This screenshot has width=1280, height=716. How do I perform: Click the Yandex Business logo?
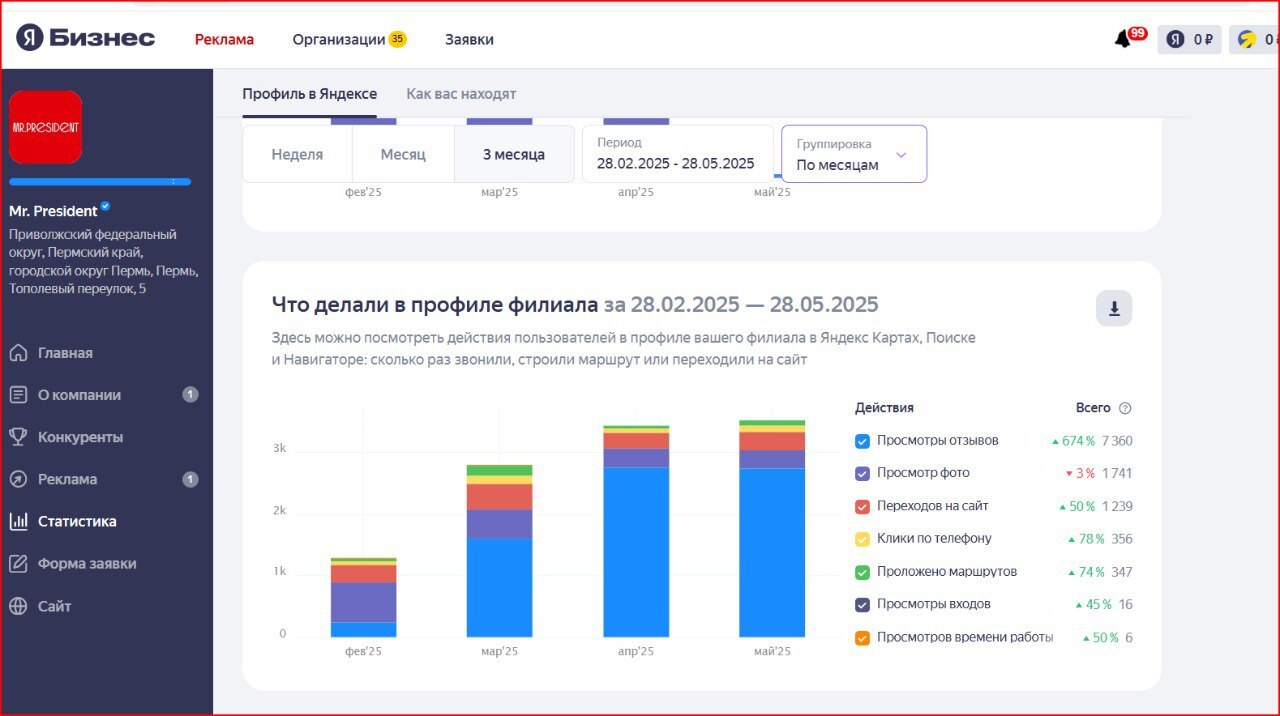click(85, 39)
